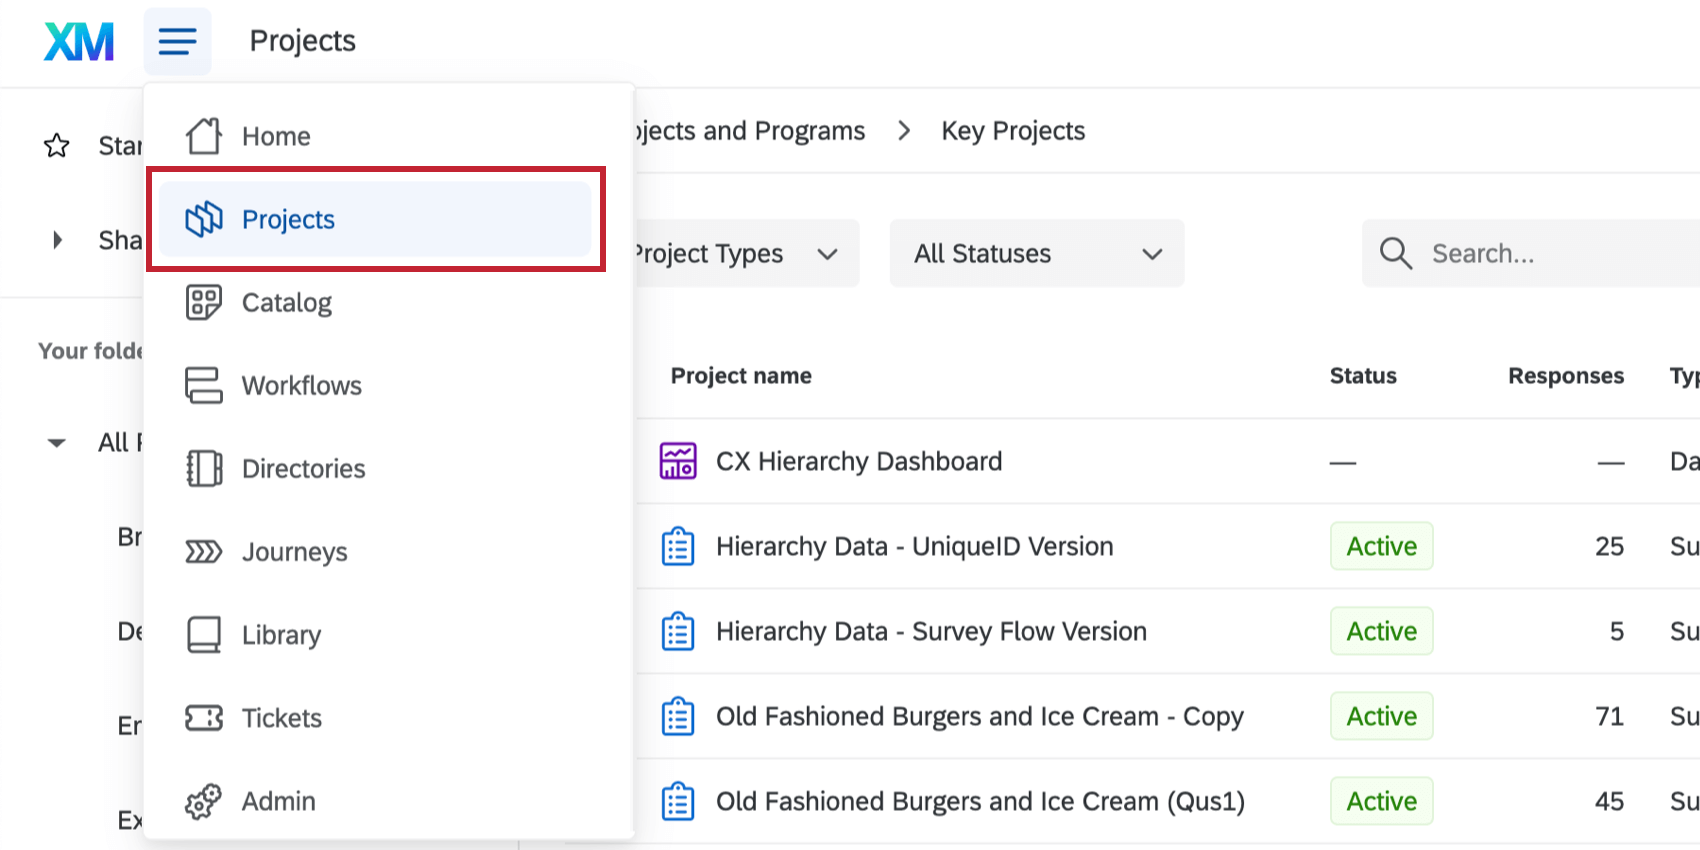Select Catalog in the navigation menu
This screenshot has width=1700, height=850.
pos(287,303)
